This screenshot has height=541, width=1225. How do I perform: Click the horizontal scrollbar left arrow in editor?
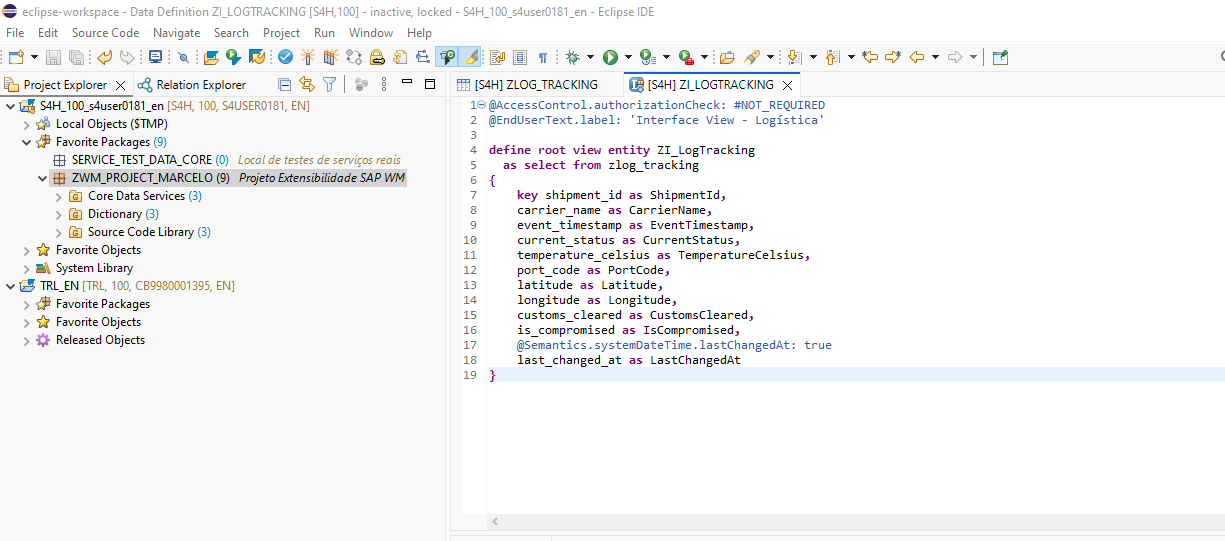(495, 522)
